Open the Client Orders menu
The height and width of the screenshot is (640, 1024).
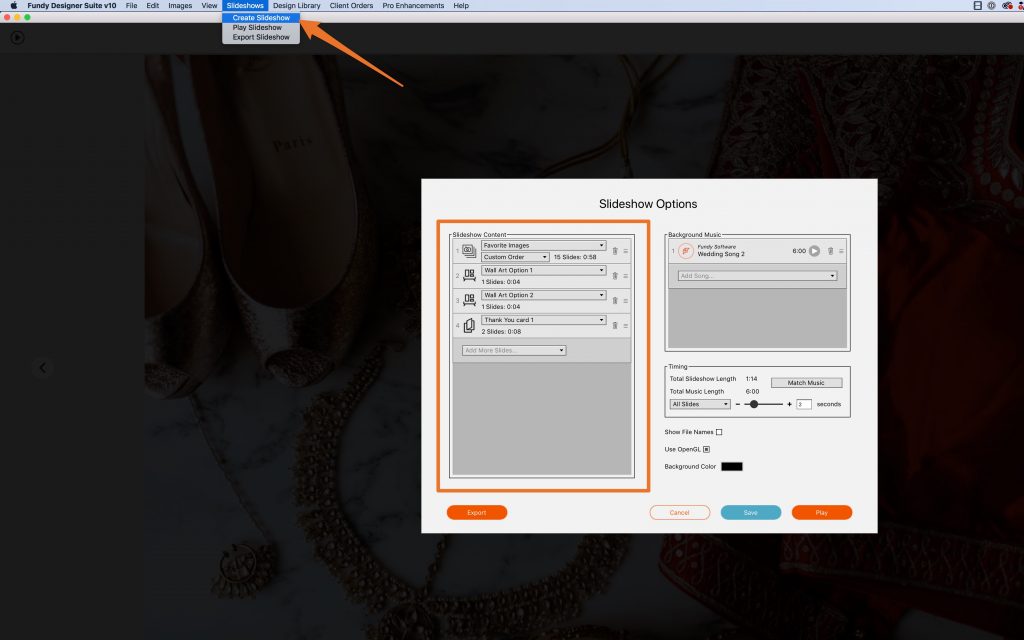point(351,5)
